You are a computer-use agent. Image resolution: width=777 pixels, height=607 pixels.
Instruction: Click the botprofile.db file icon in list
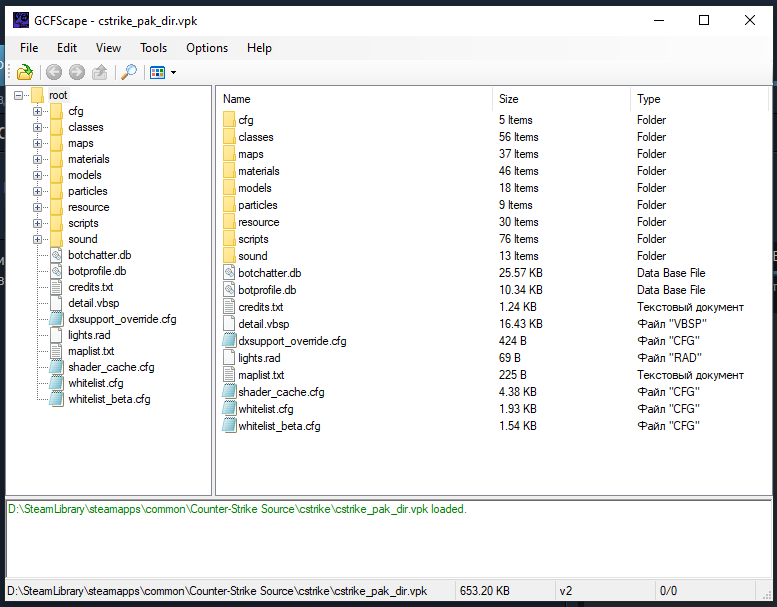coord(229,290)
